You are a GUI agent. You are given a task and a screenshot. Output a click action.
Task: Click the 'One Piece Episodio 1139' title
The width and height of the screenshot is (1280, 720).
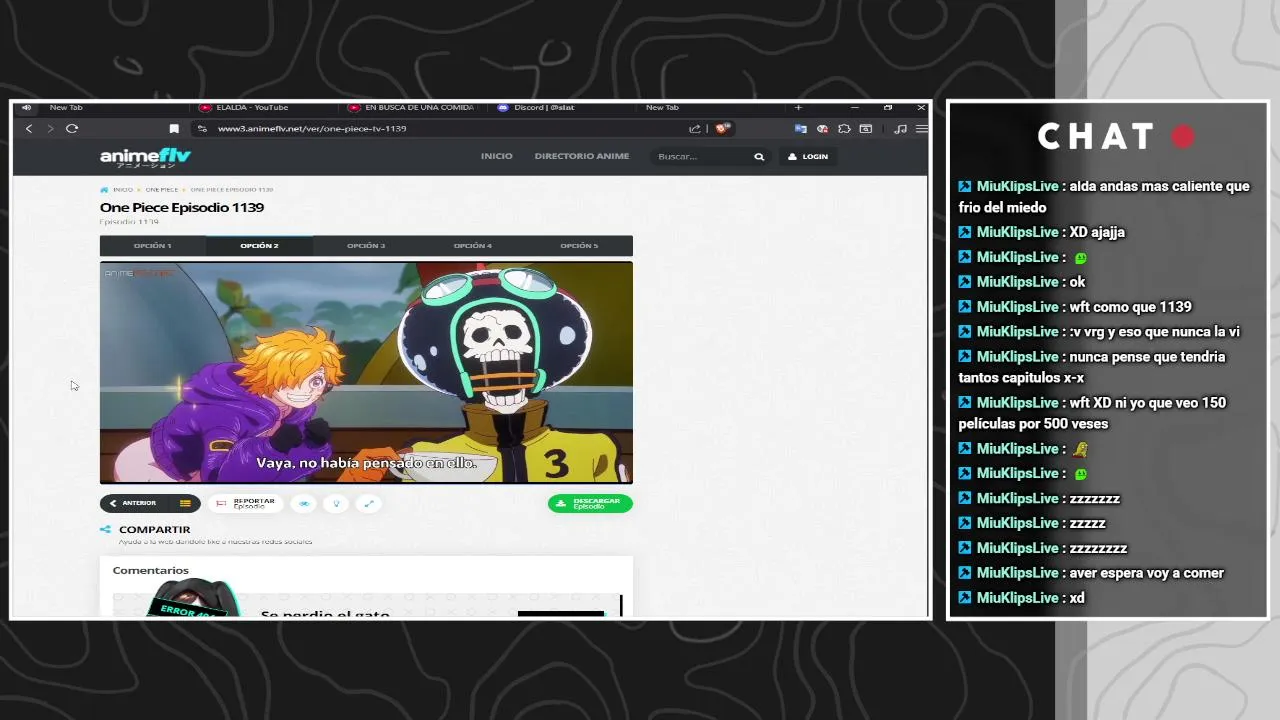(x=182, y=207)
